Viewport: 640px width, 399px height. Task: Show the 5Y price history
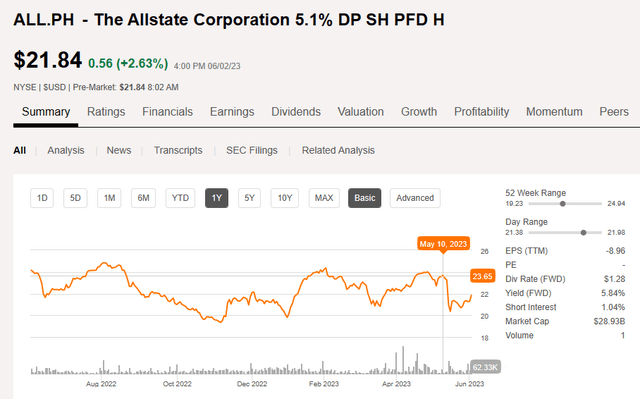(x=249, y=198)
